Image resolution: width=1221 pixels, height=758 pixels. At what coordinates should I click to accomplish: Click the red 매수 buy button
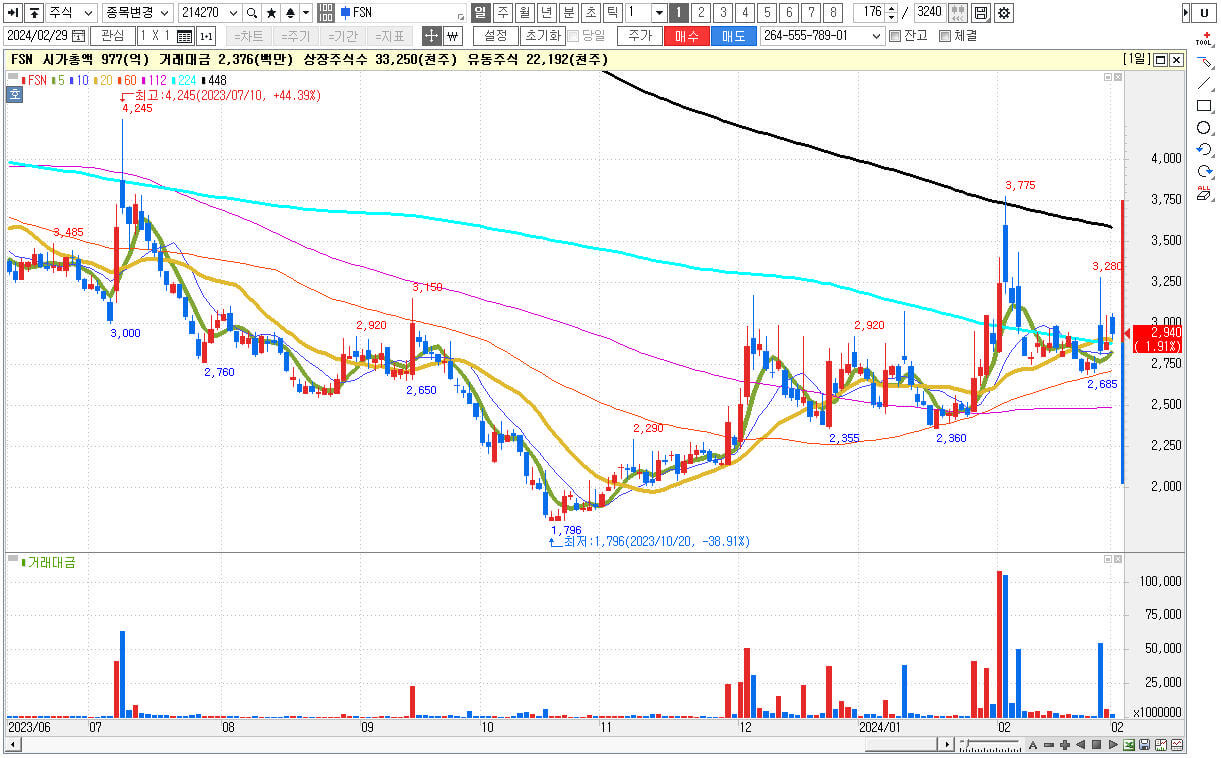688,35
